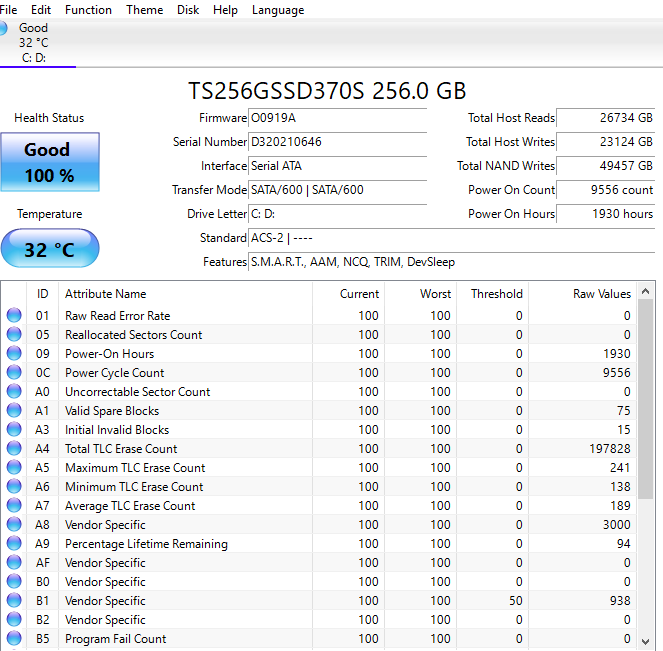The height and width of the screenshot is (651, 663).
Task: Click raw value 3000 in A8 row
Action: click(616, 525)
